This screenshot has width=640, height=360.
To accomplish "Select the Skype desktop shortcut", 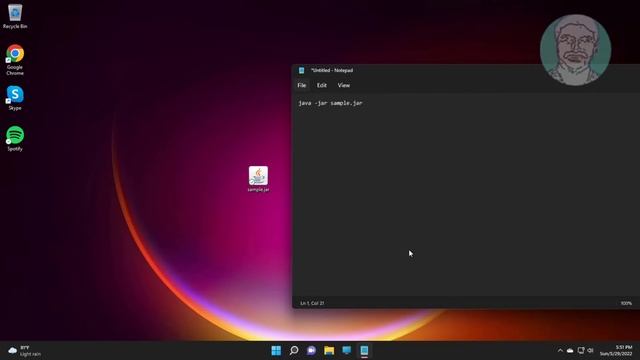I will [x=15, y=98].
